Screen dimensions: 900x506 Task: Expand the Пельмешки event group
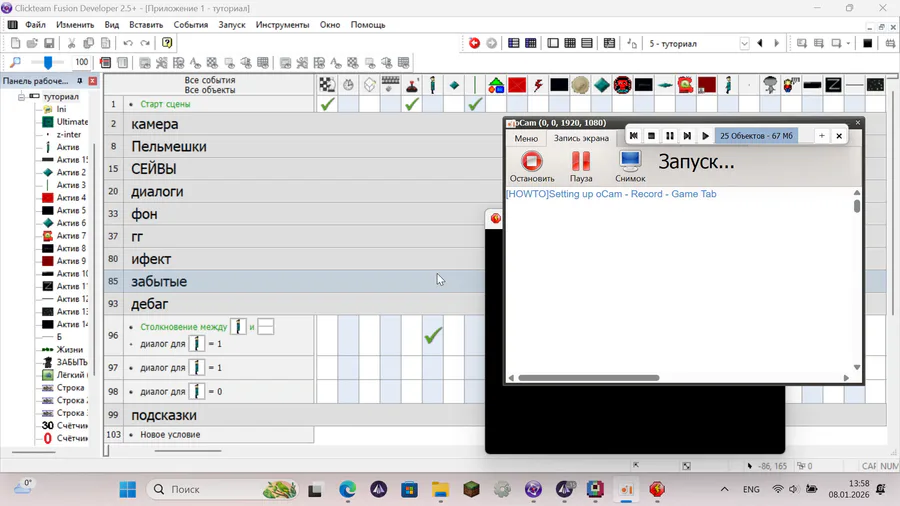pos(169,146)
